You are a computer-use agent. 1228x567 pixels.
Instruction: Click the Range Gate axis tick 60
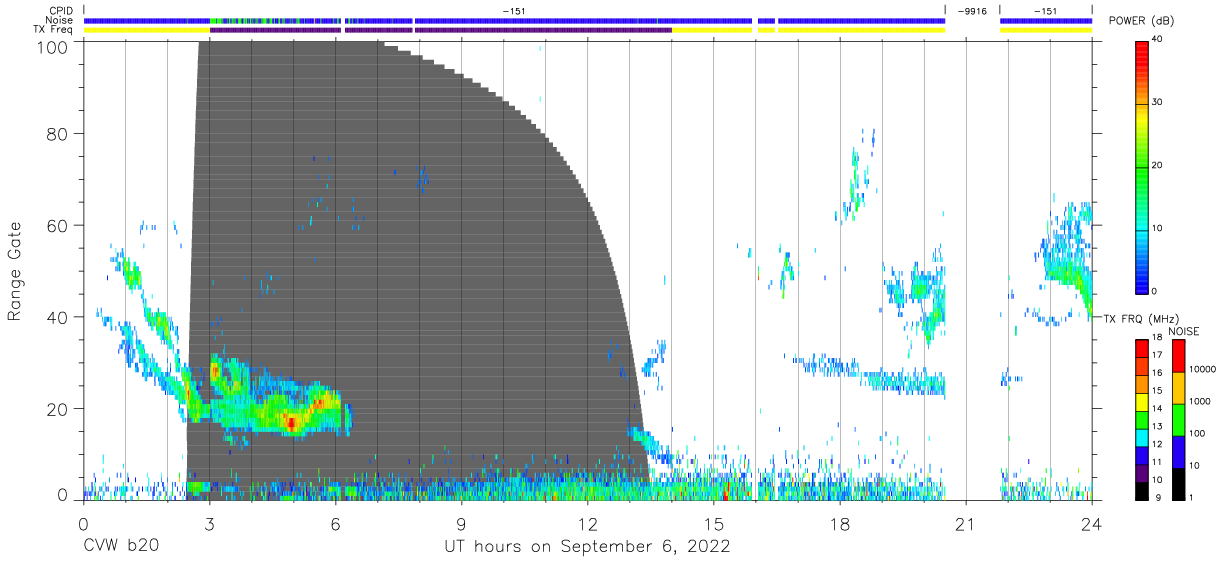[x=59, y=226]
